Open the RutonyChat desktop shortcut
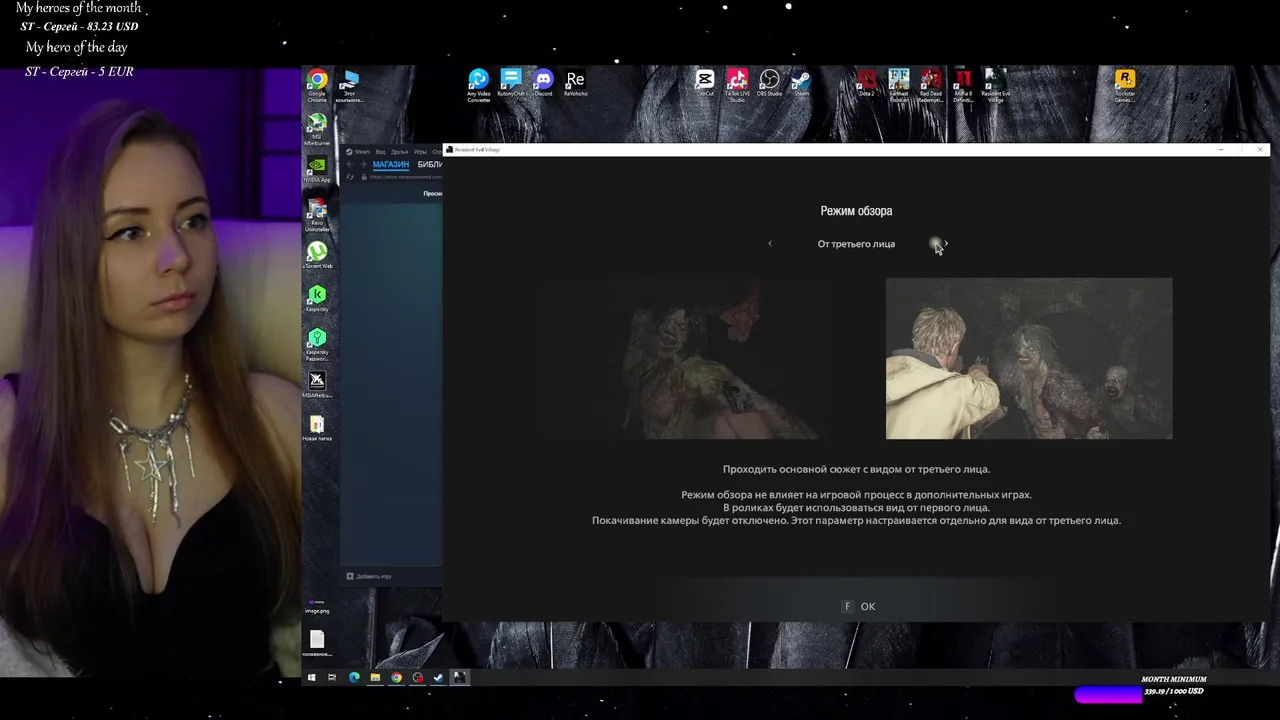 pyautogui.click(x=511, y=84)
